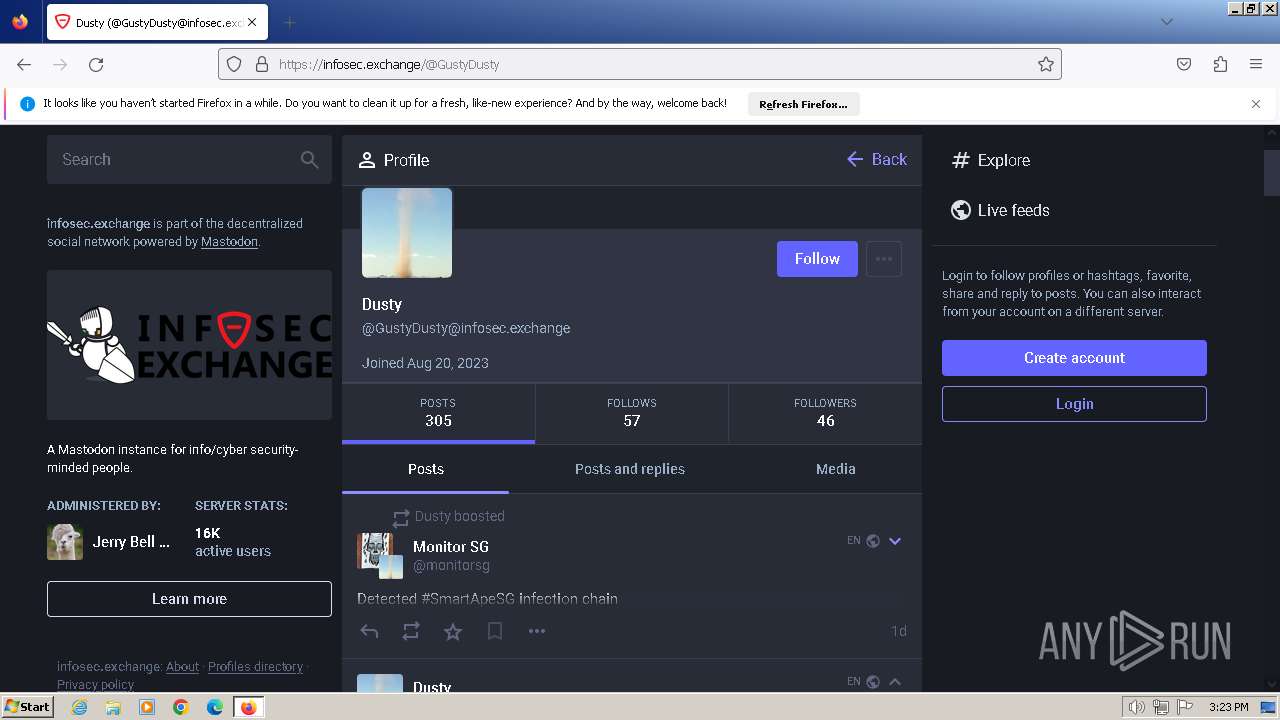The width and height of the screenshot is (1280, 720).
Task: Open the Mastodon link in the sidebar
Action: [x=229, y=242]
